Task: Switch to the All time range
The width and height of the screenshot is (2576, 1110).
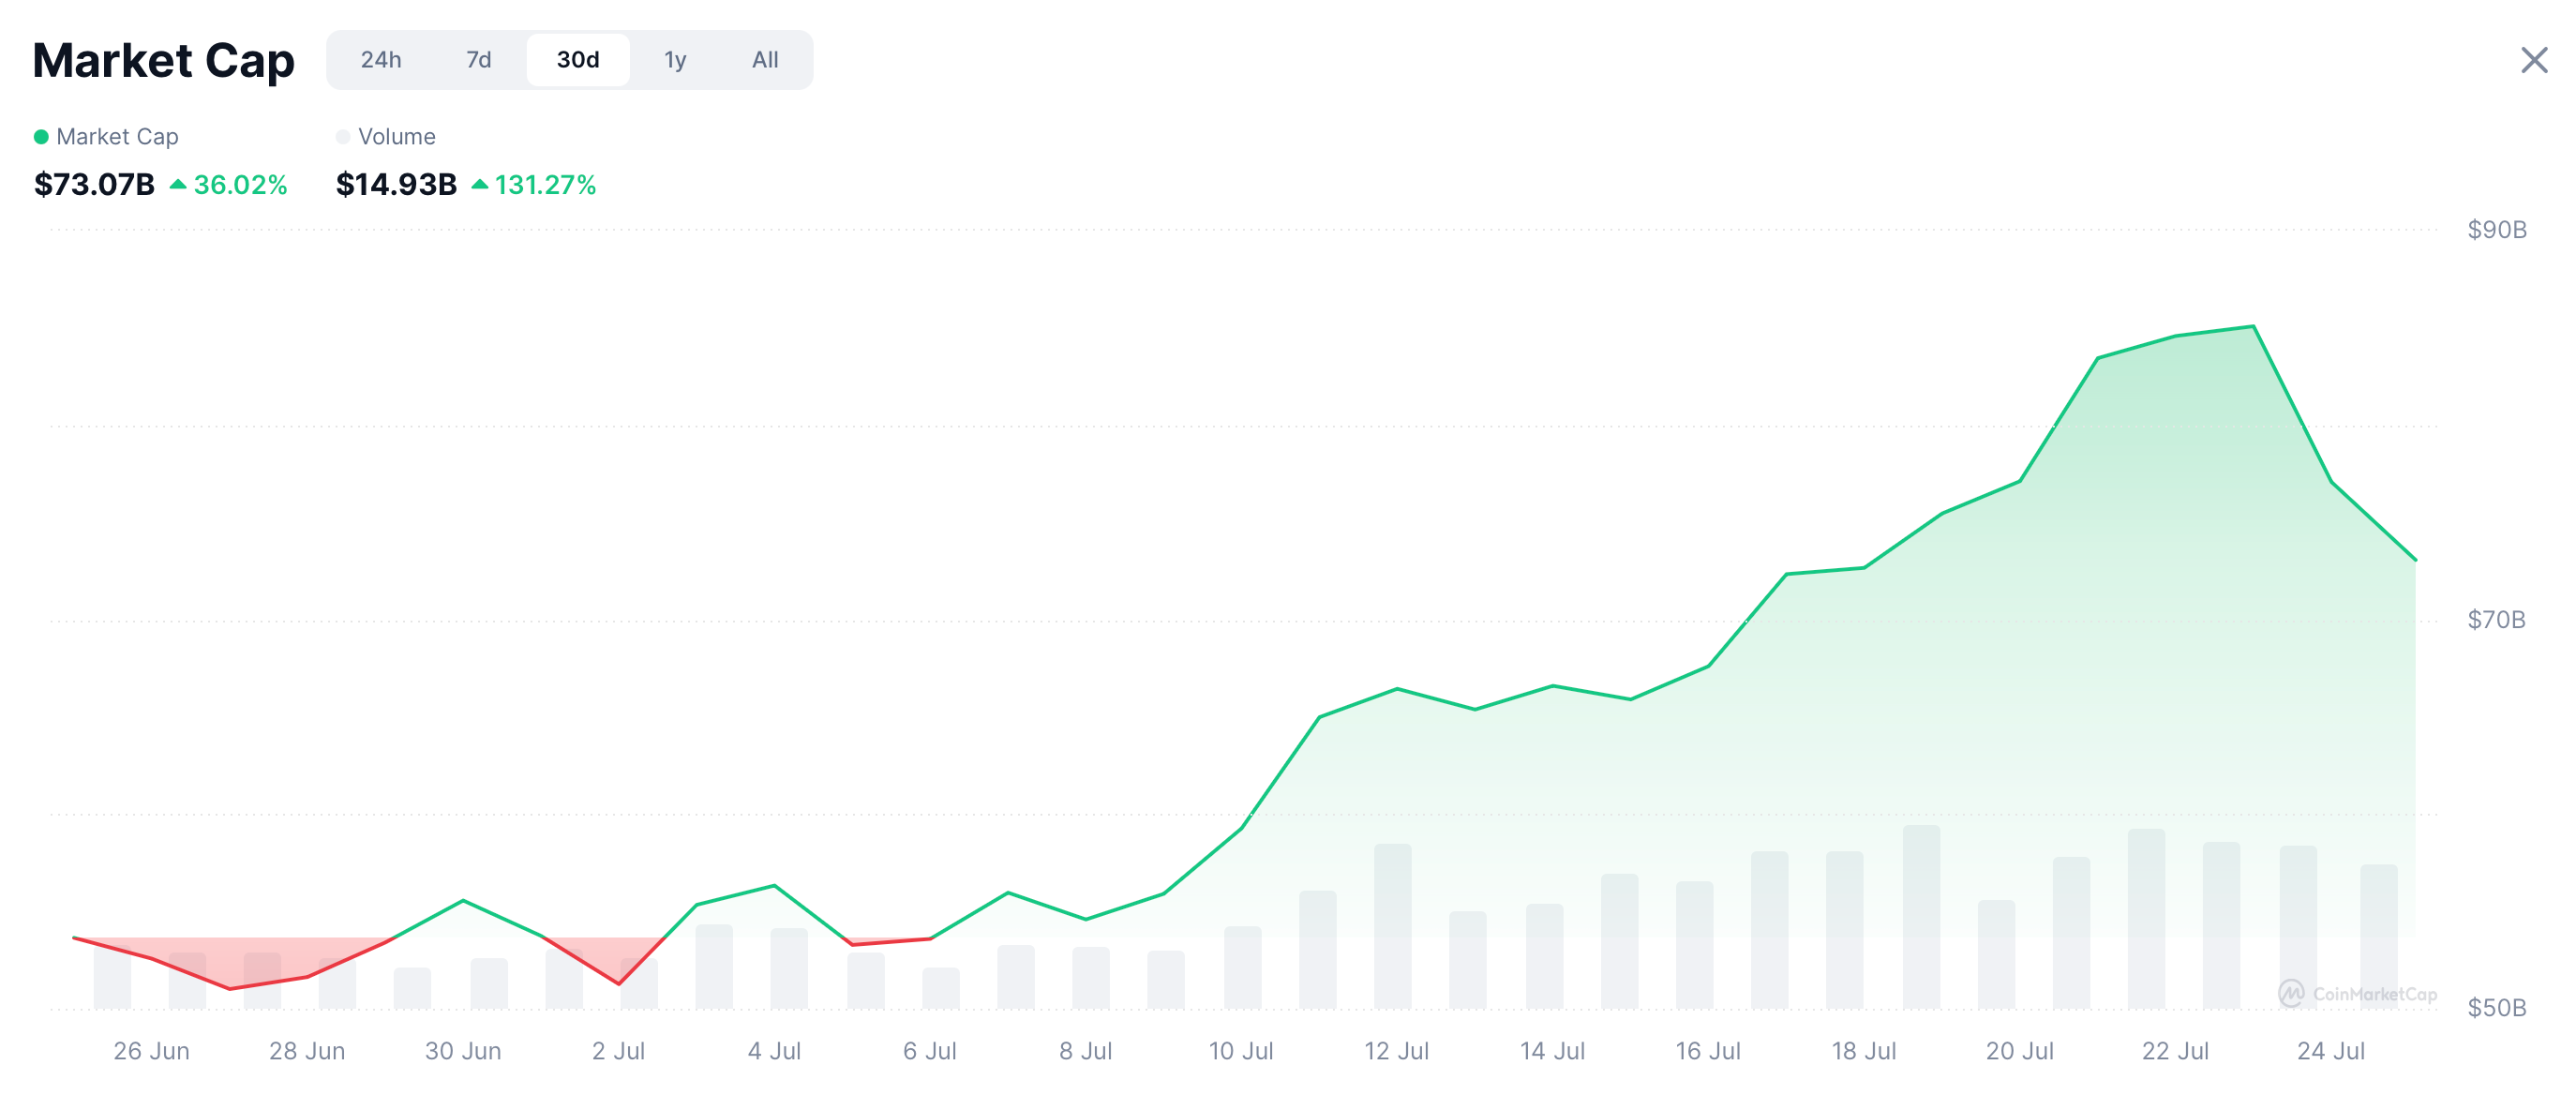Action: pos(765,60)
